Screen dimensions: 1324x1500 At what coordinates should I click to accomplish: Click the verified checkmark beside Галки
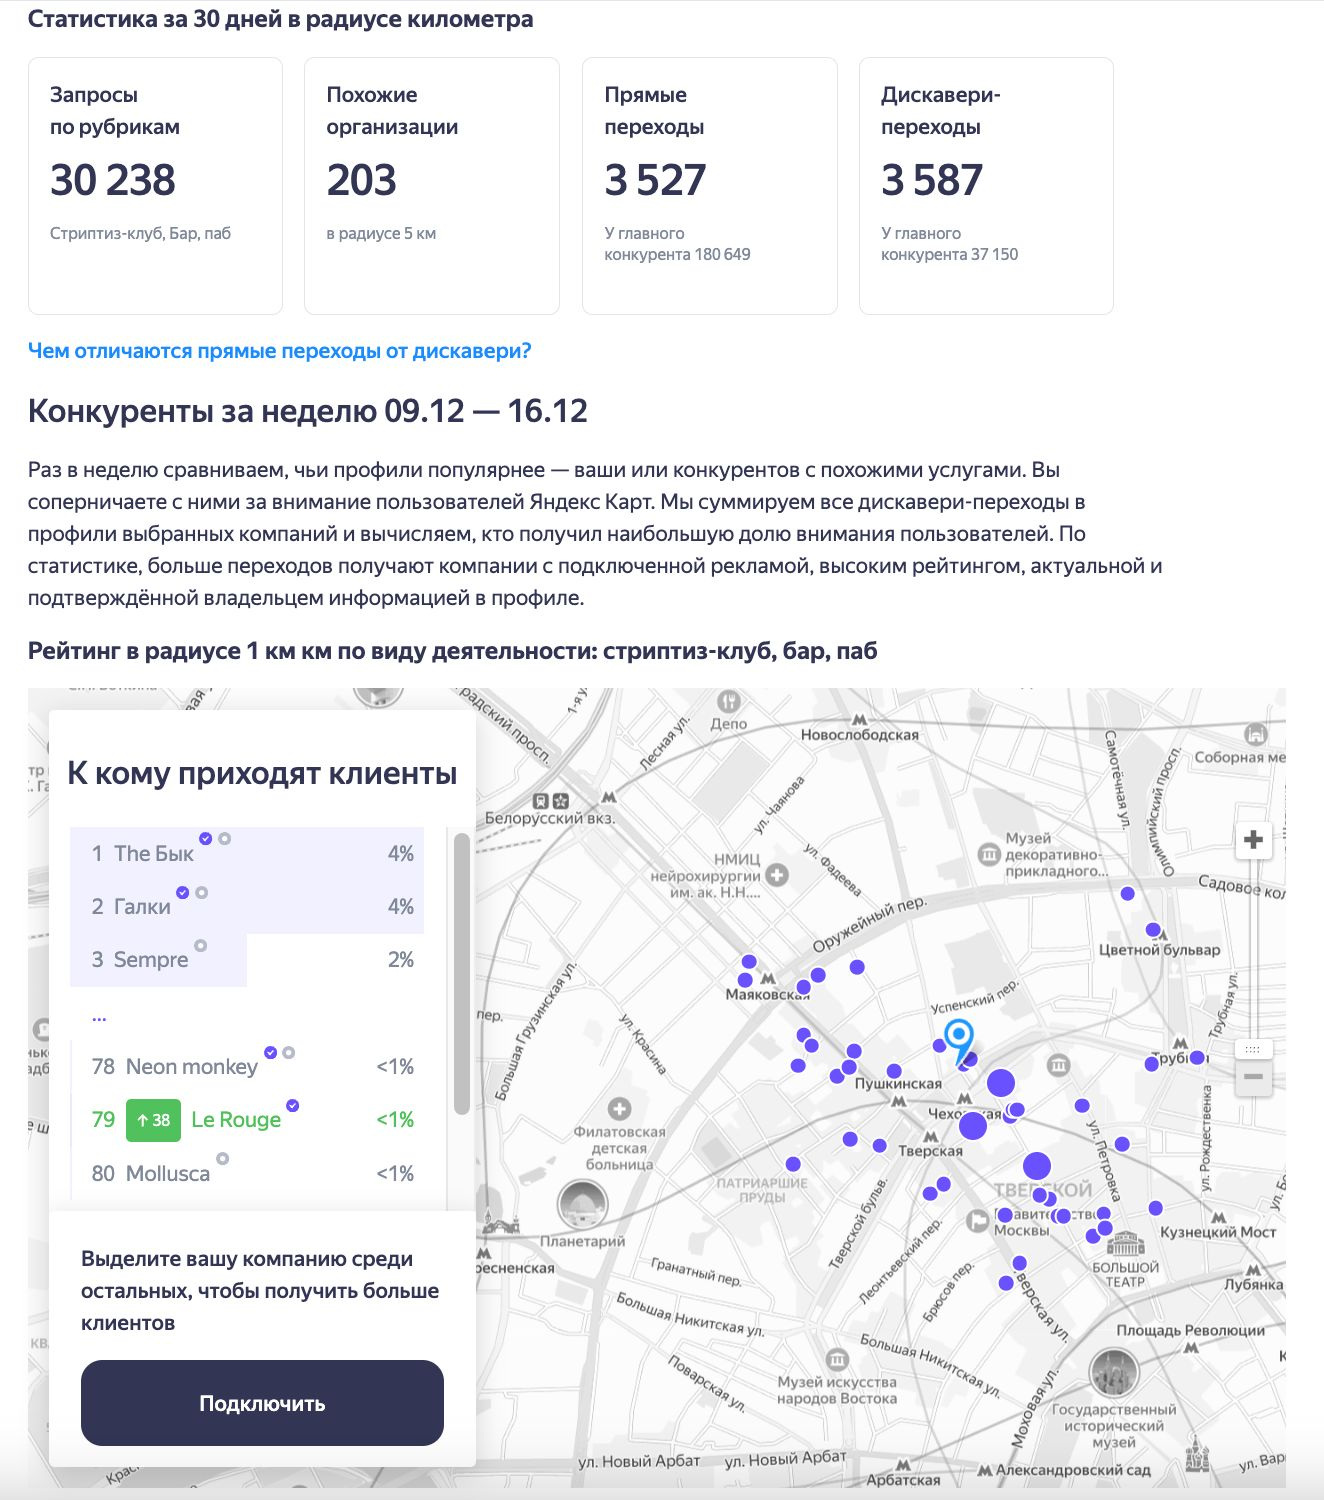click(182, 892)
